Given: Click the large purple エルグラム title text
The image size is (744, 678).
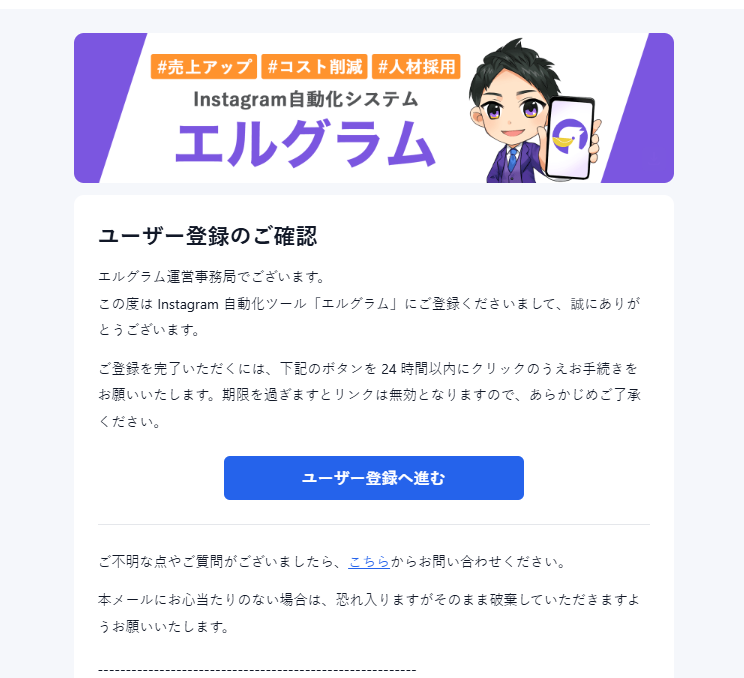Looking at the screenshot, I should click(x=305, y=144).
